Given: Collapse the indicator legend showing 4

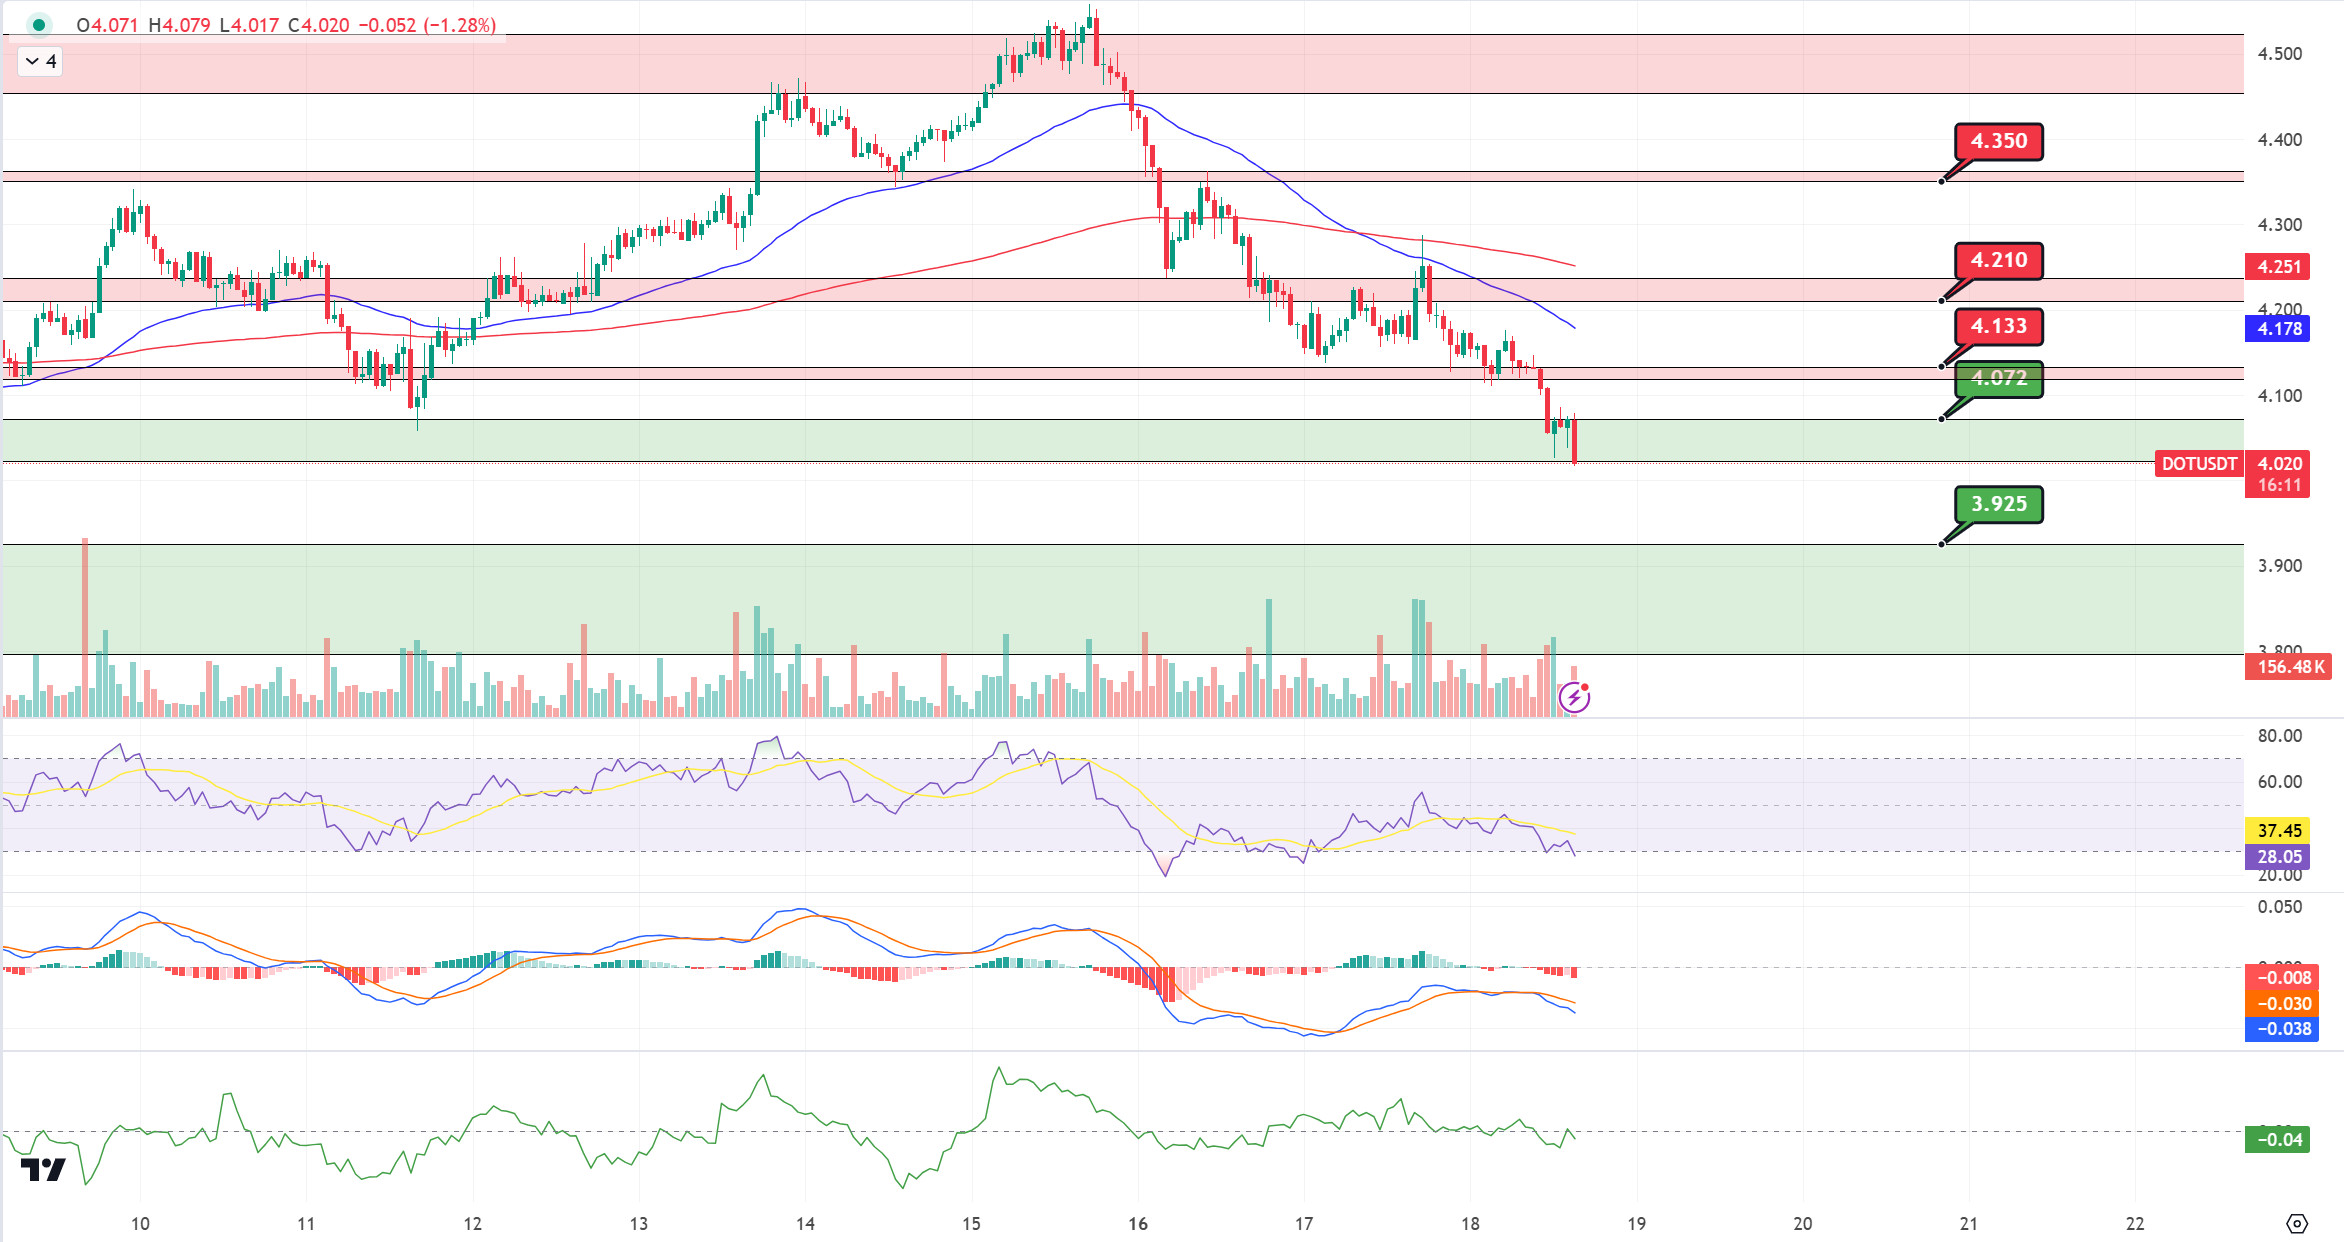Looking at the screenshot, I should (x=40, y=61).
